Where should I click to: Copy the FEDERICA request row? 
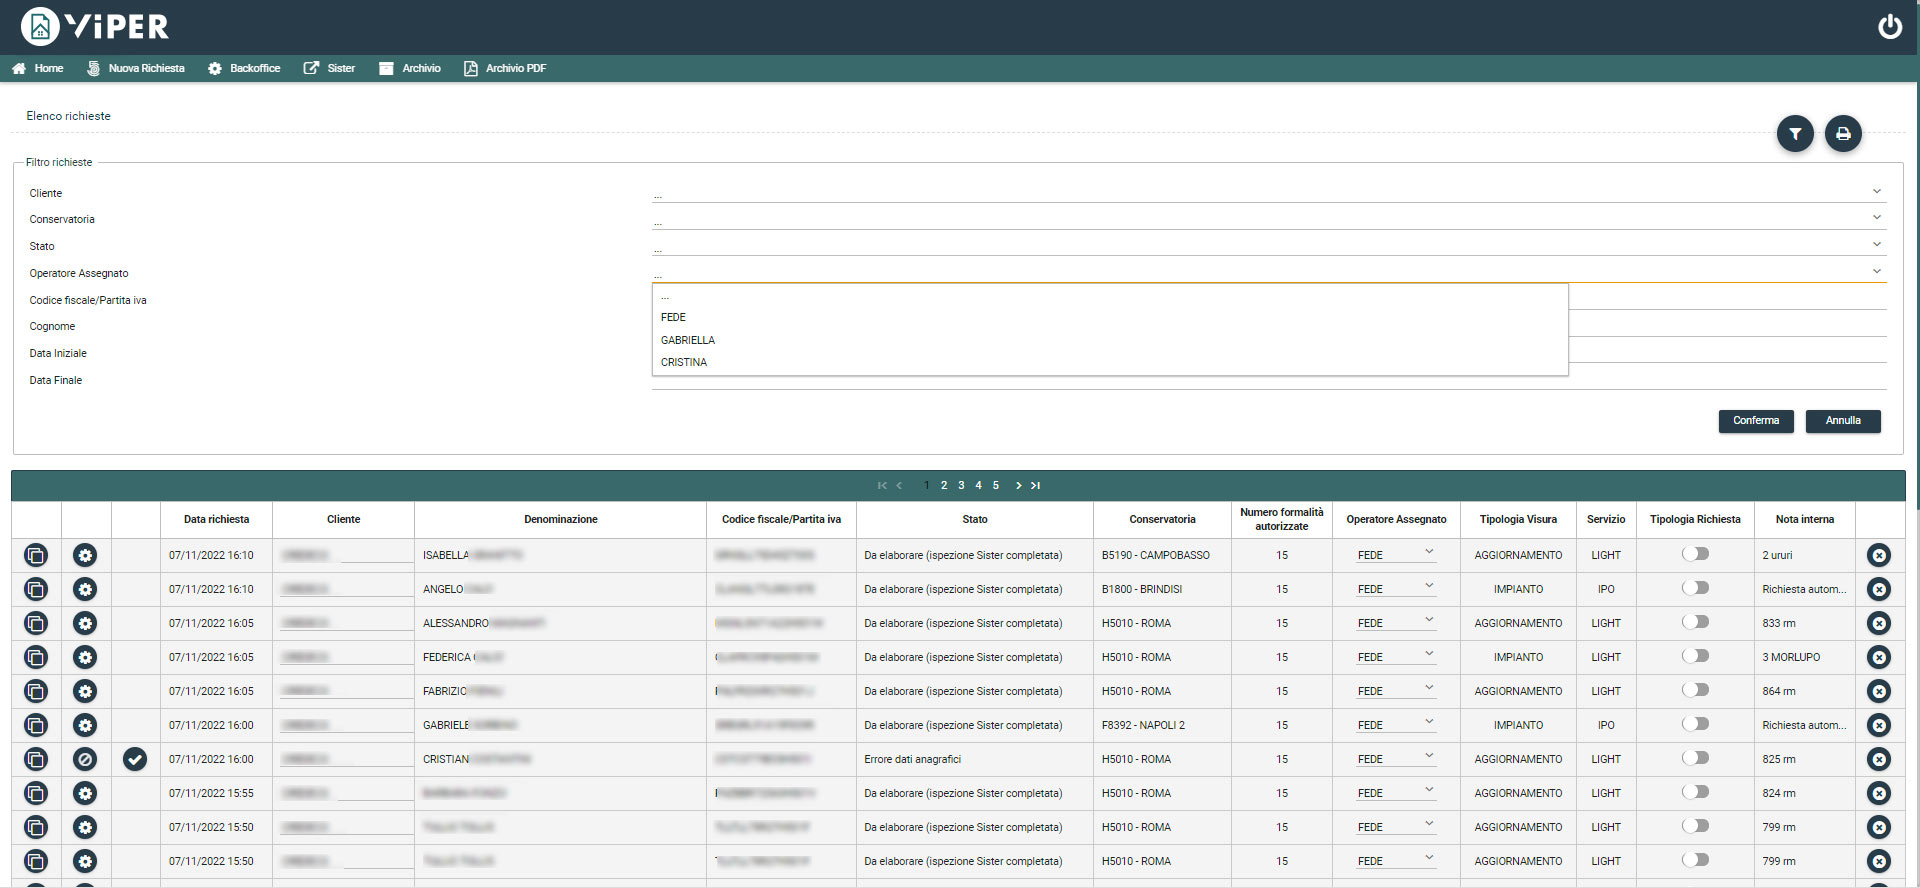click(x=36, y=657)
